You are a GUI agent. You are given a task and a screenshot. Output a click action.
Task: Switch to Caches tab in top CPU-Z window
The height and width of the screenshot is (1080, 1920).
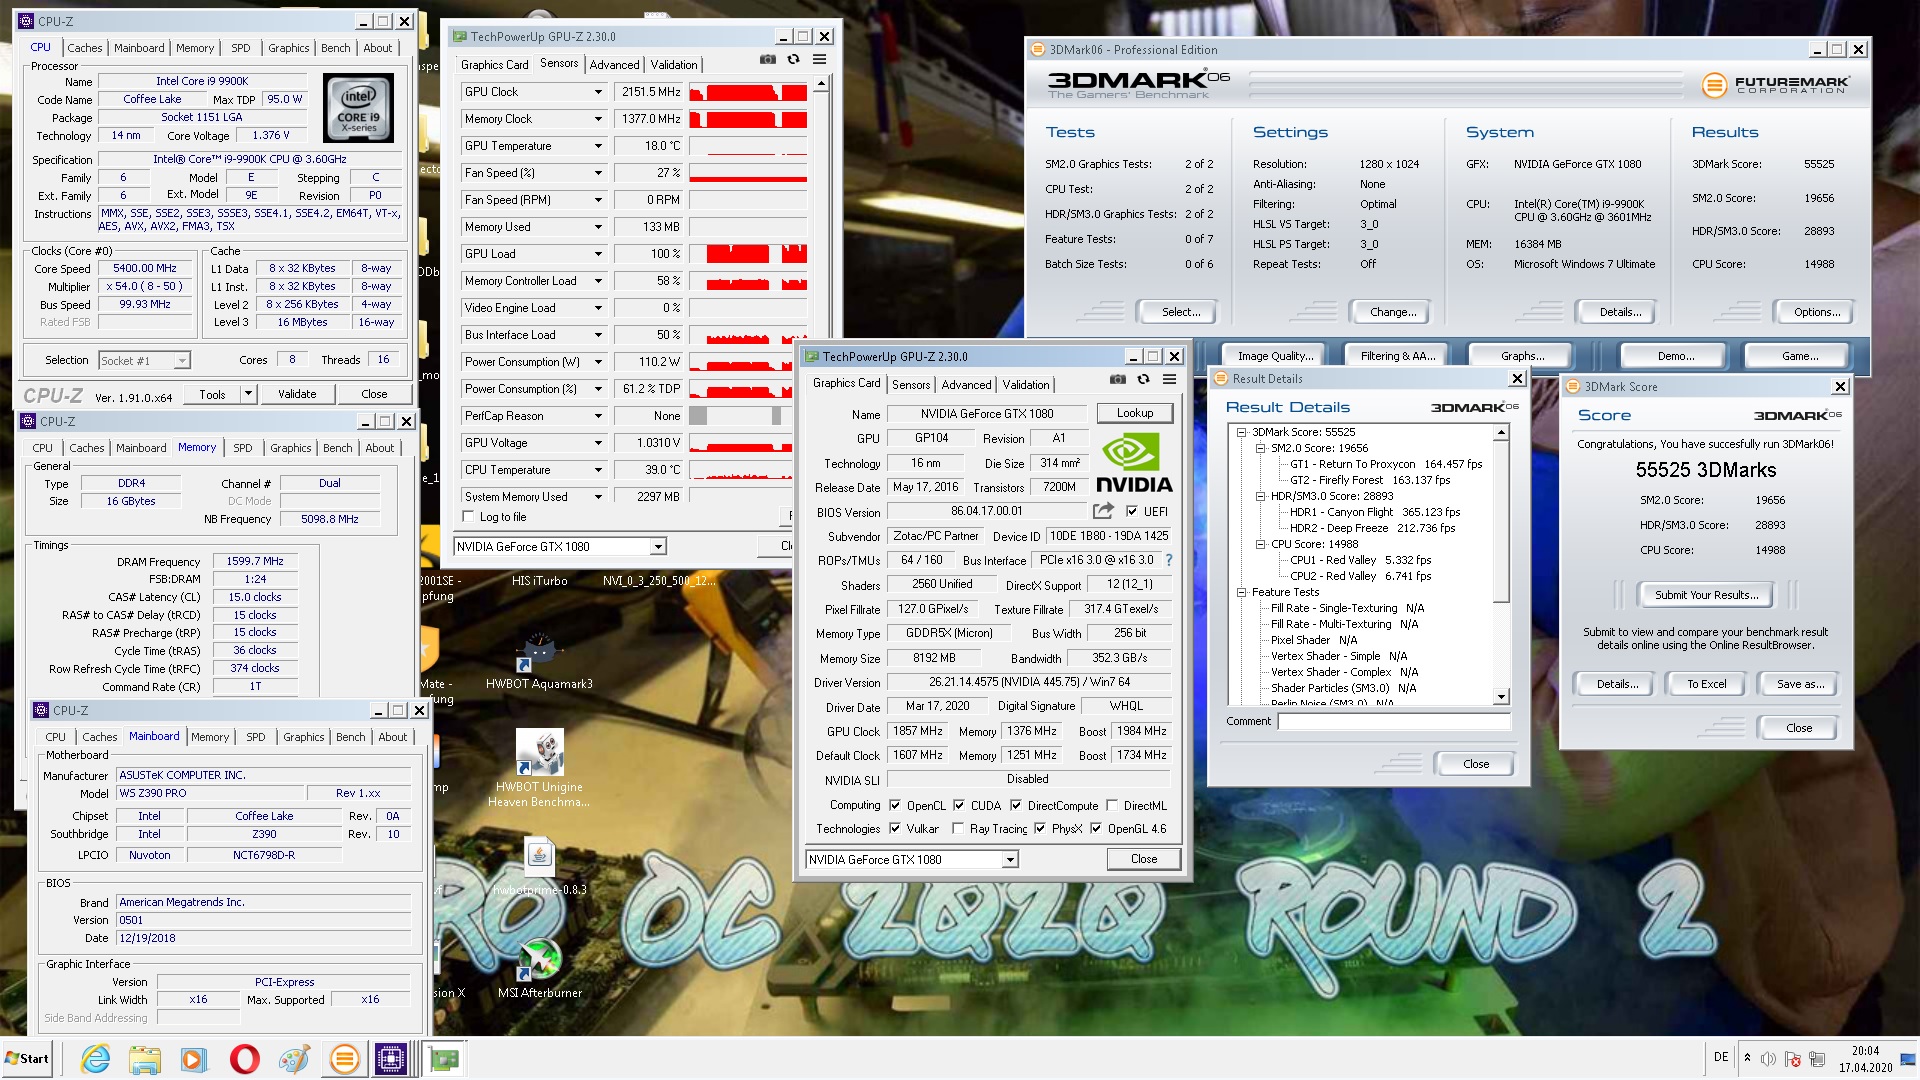pos(85,48)
